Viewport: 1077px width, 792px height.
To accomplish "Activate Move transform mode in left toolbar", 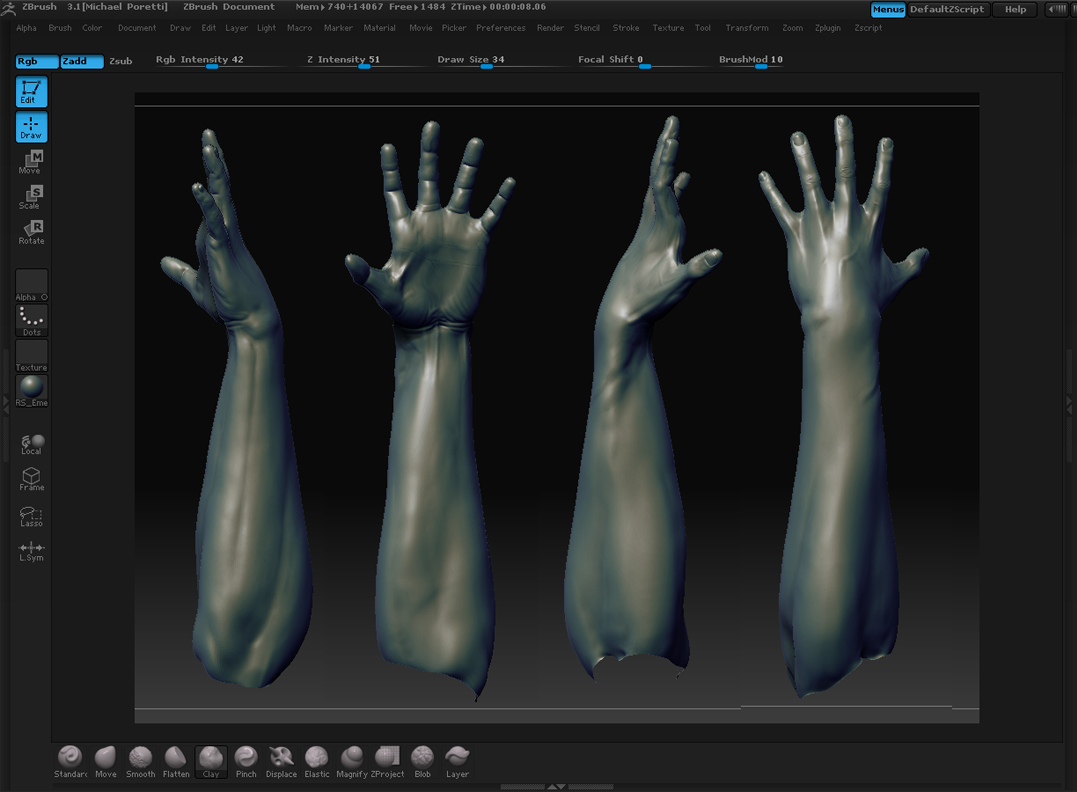I will (32, 162).
